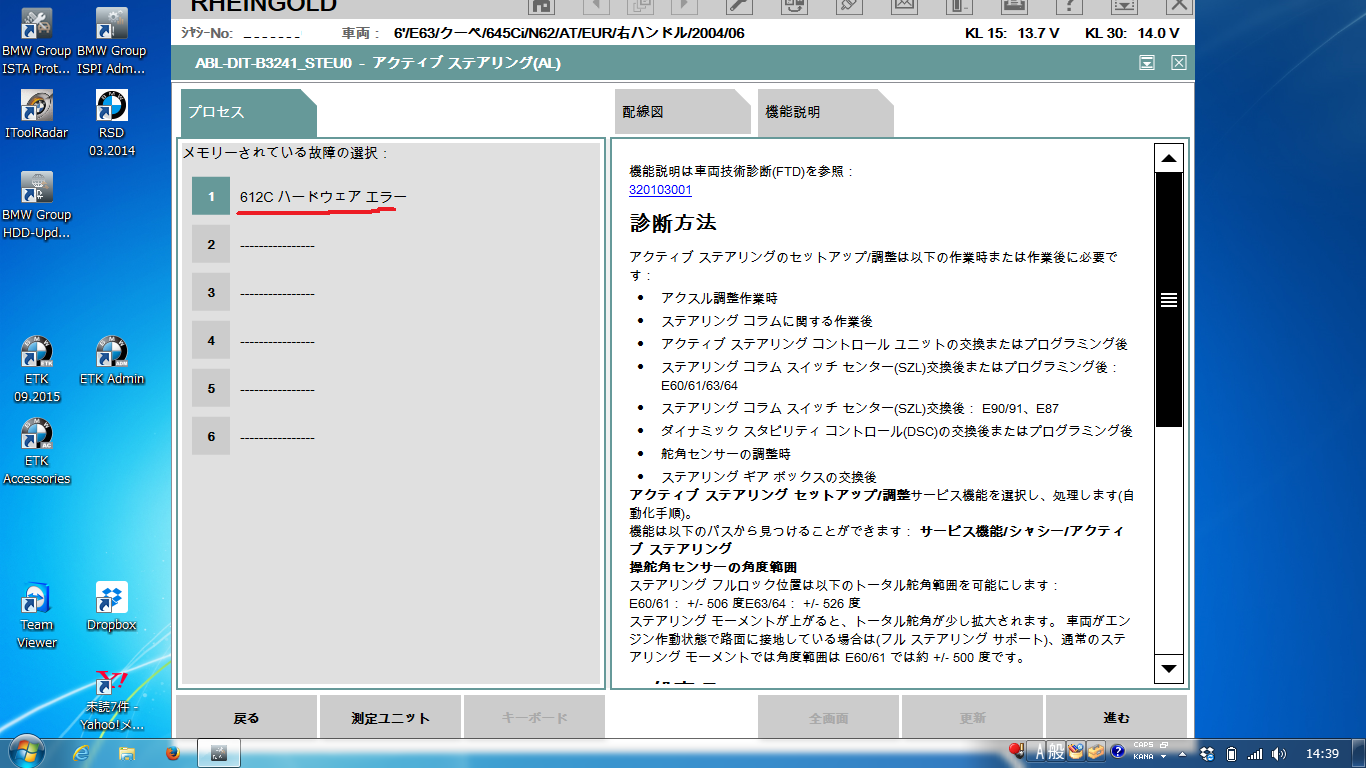Click the 更新 button
1366x768 pixels.
(973, 718)
